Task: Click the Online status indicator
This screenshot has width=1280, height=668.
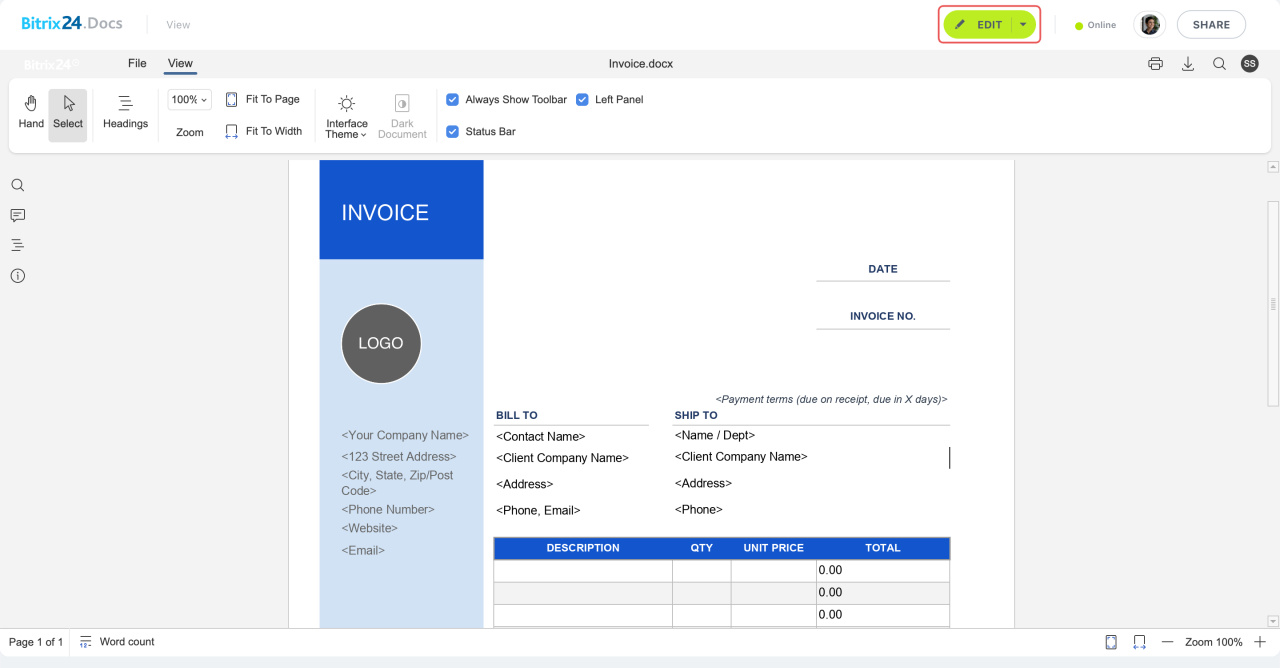Action: tap(1095, 25)
